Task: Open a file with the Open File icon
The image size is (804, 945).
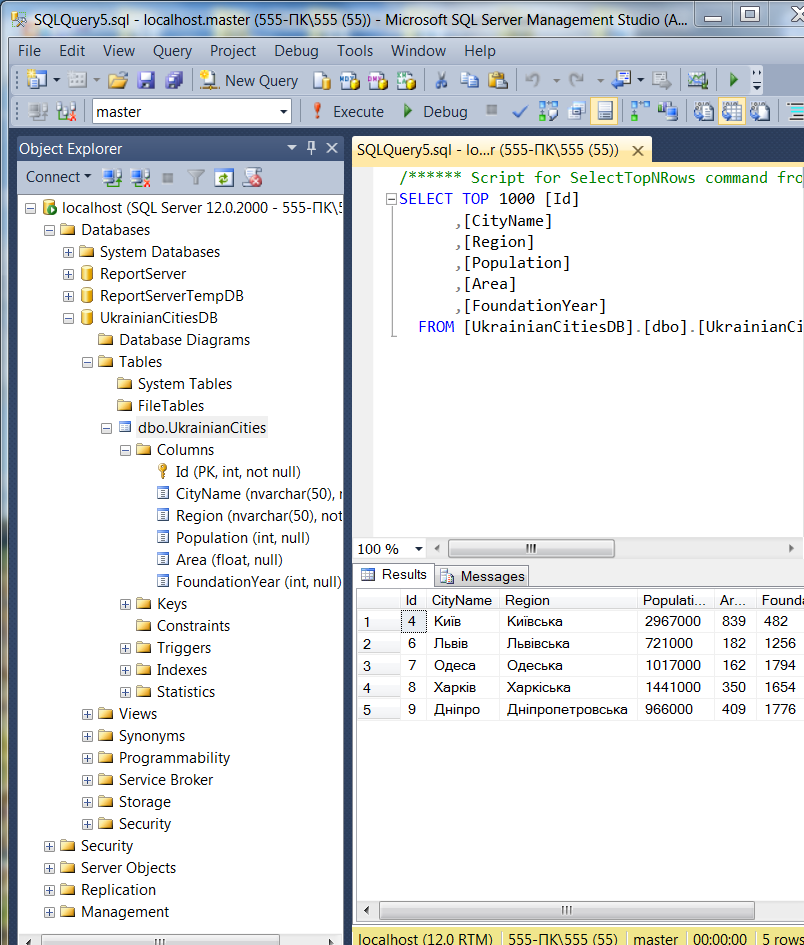Action: [x=118, y=80]
